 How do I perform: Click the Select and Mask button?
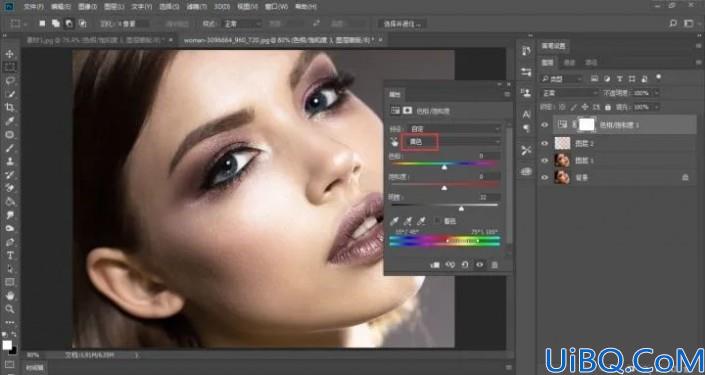click(x=402, y=24)
